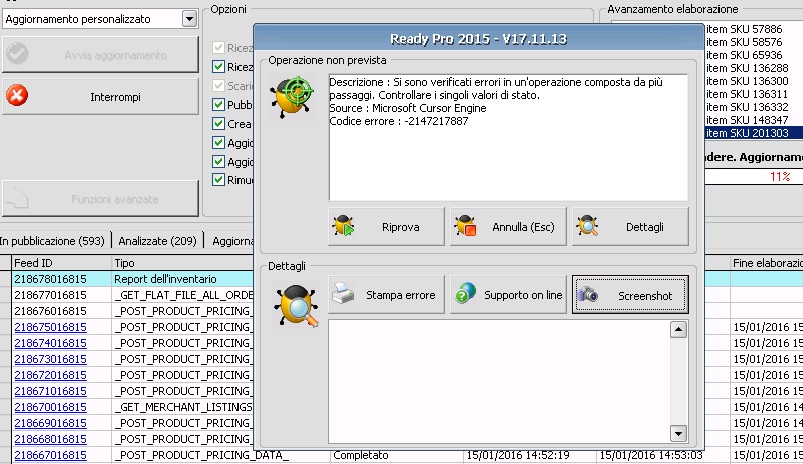Click the camera icon on Screenshot button
Viewport: 803px width, 464px height.
(x=587, y=294)
